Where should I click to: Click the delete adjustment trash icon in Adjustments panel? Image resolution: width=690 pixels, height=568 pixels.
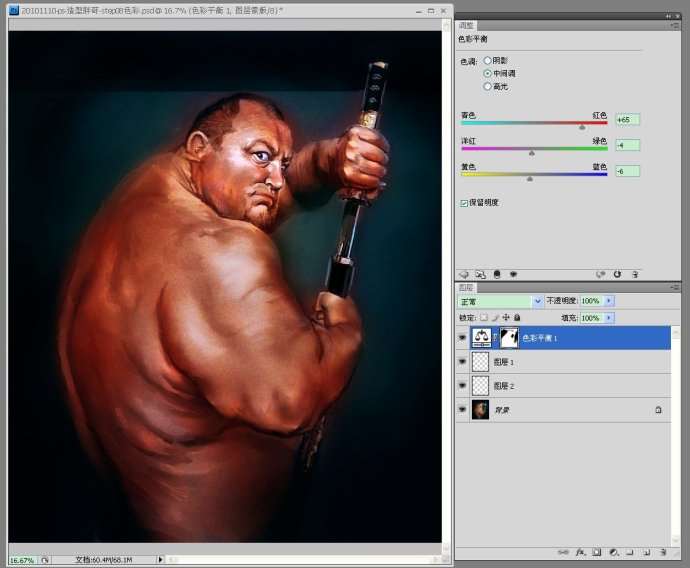635,275
